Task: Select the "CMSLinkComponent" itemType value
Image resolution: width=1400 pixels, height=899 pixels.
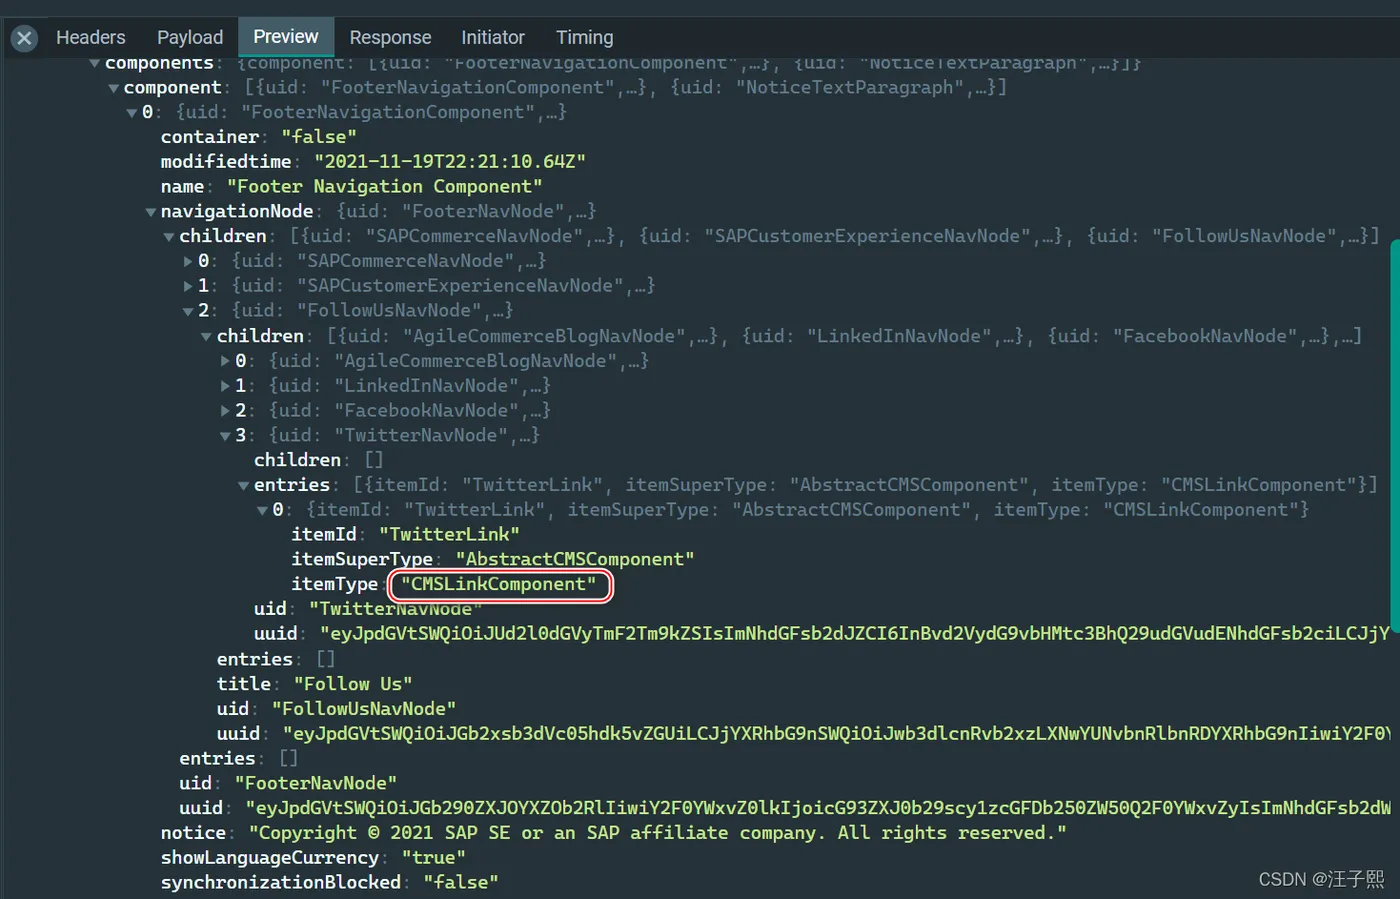Action: coord(499,584)
